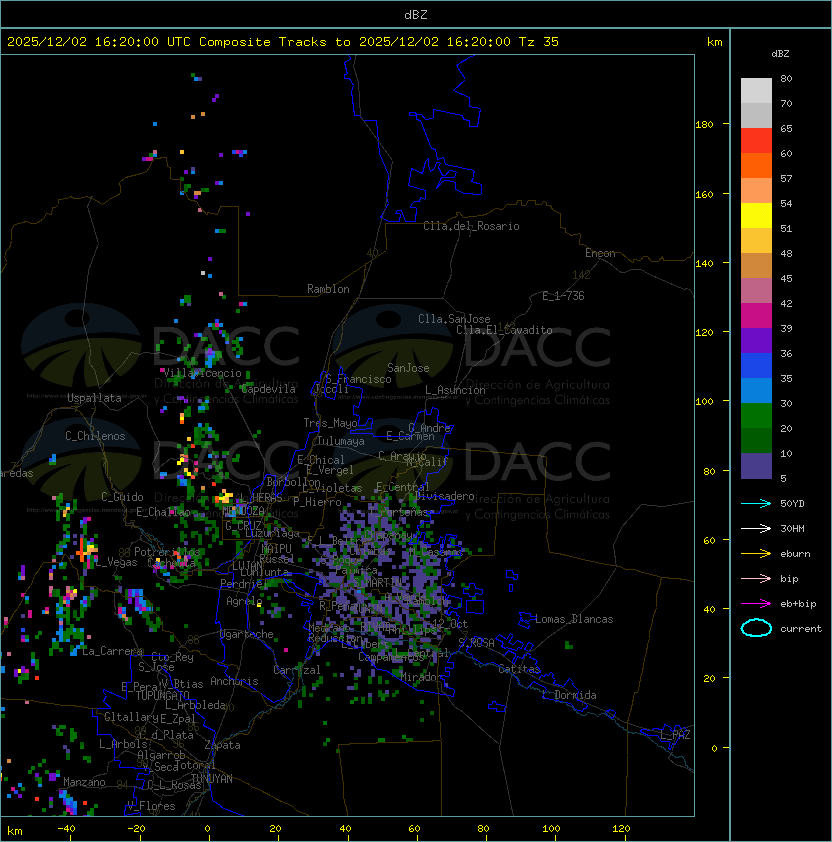Click the 'dBZ' label above the color scale
The width and height of the screenshot is (832, 842).
780,54
